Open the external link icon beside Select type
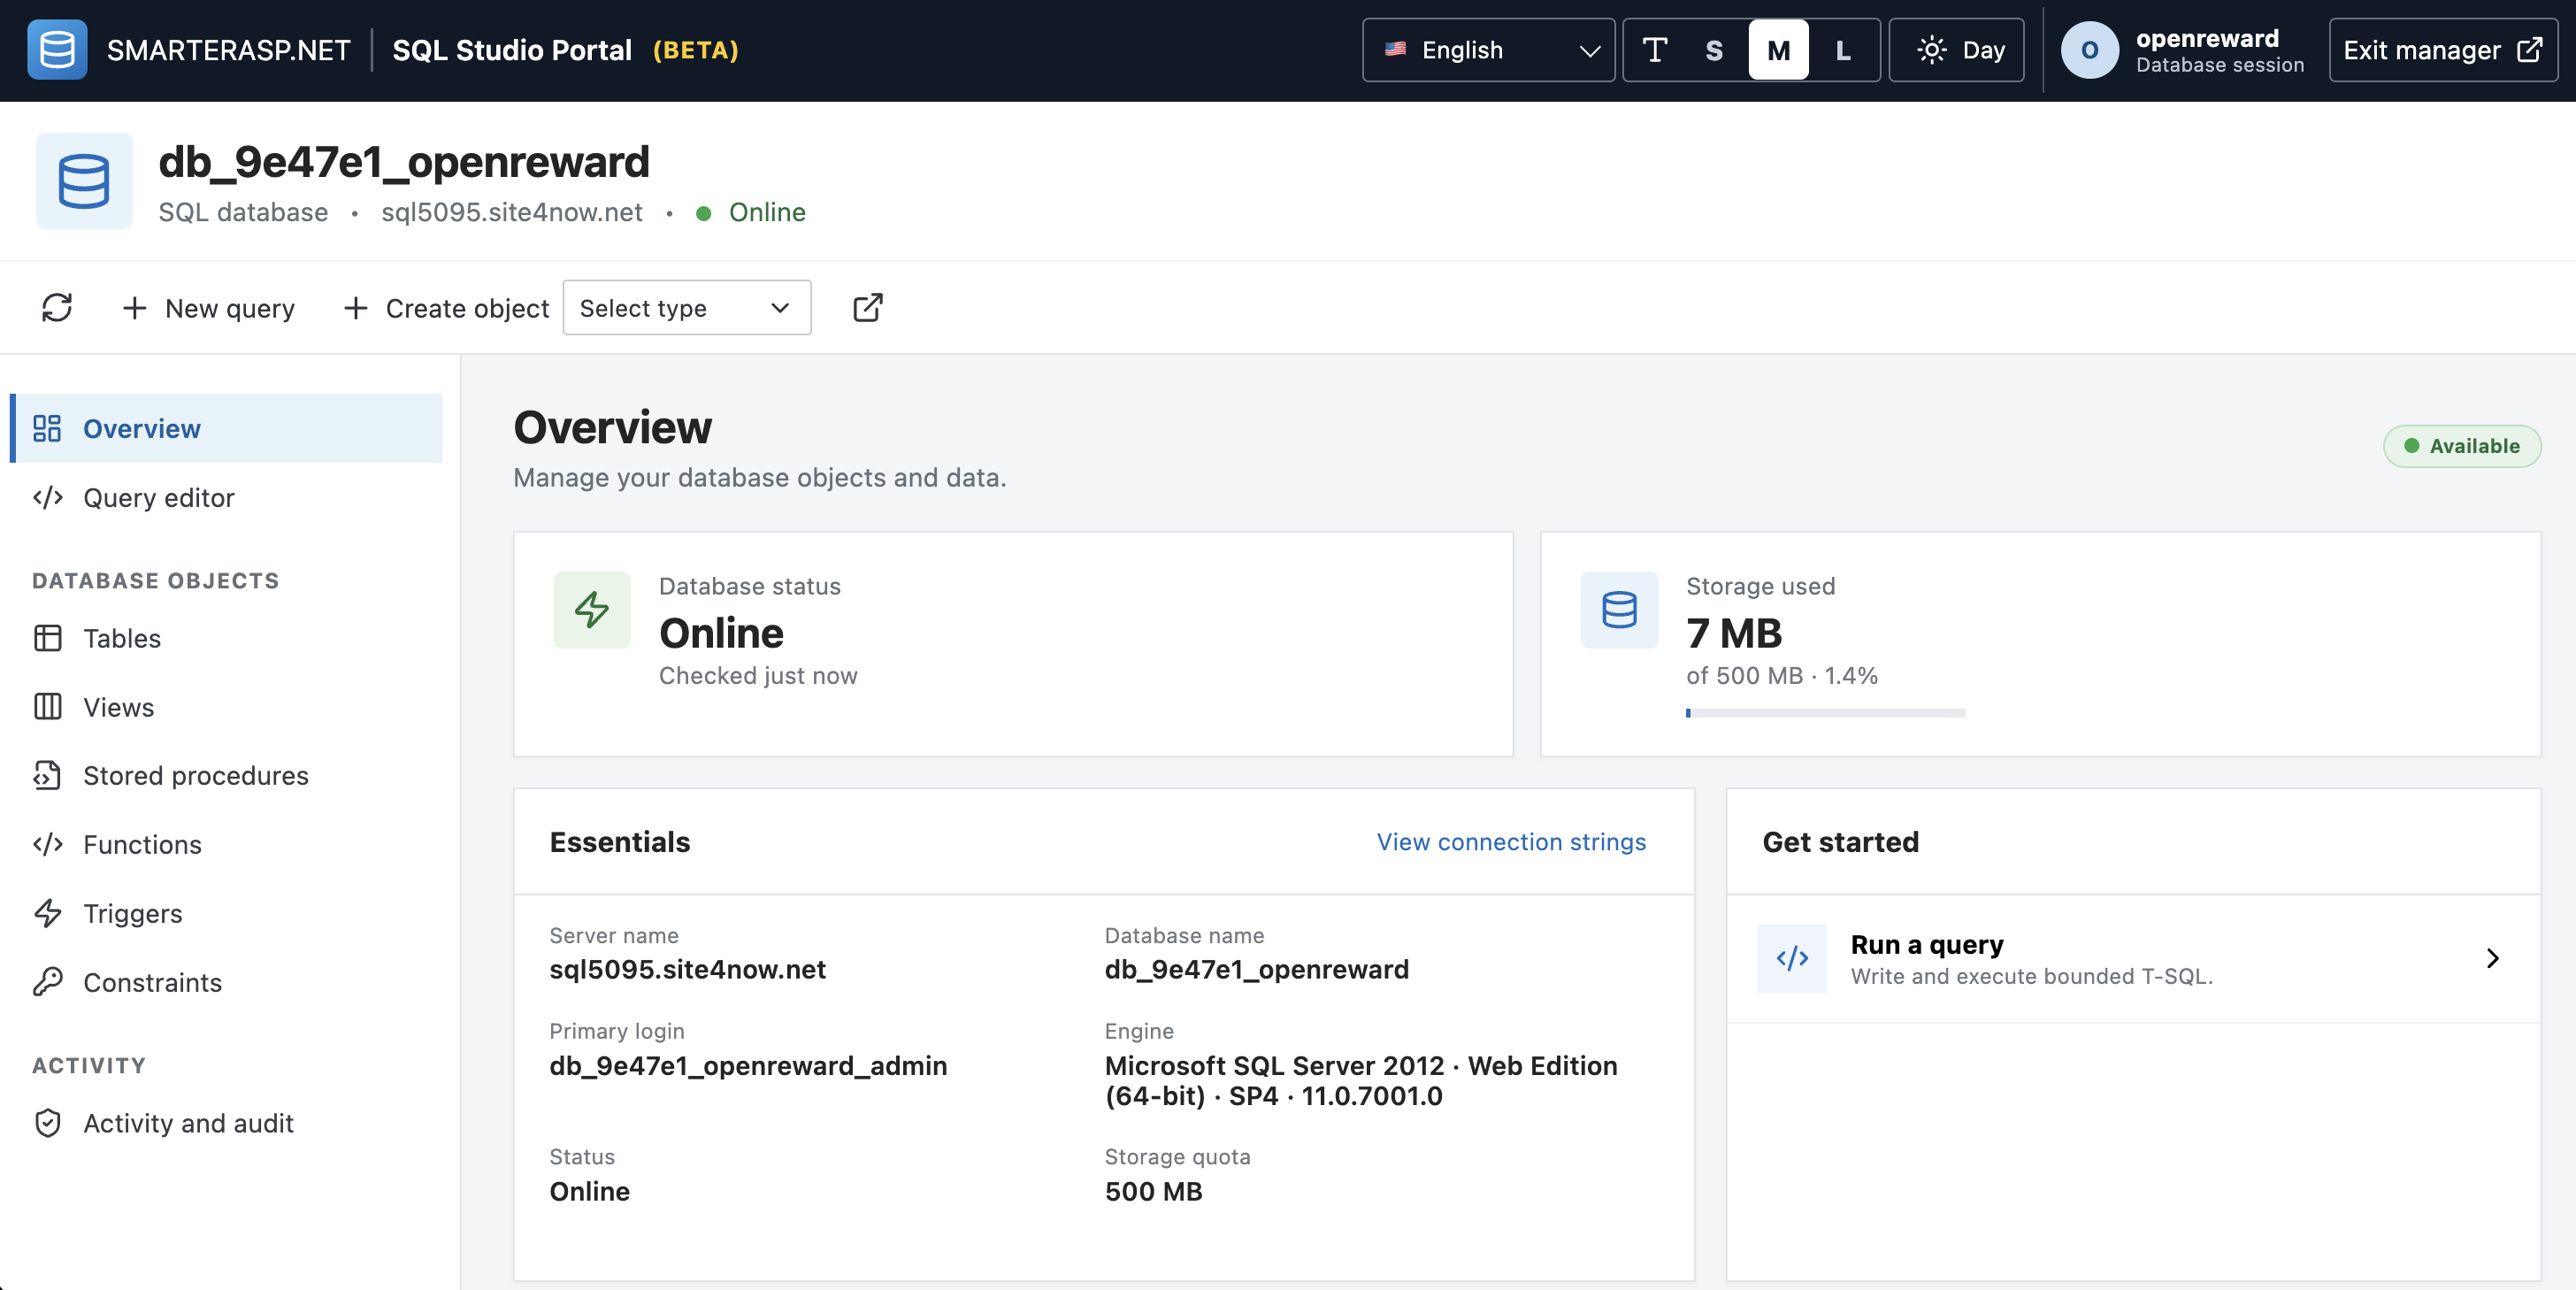The image size is (2576, 1290). pyautogui.click(x=867, y=308)
